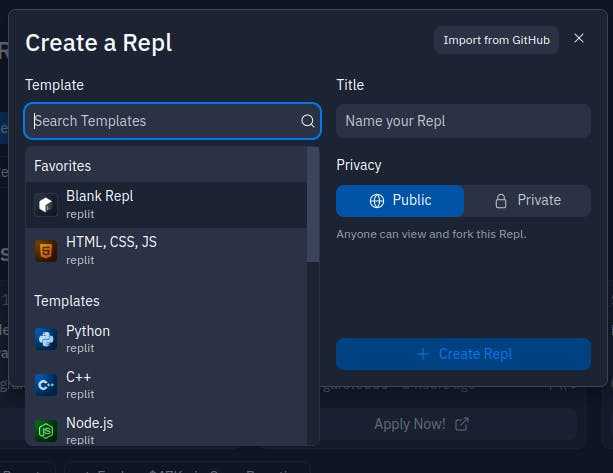Set privacy to Public
The image size is (613, 473).
coord(400,201)
